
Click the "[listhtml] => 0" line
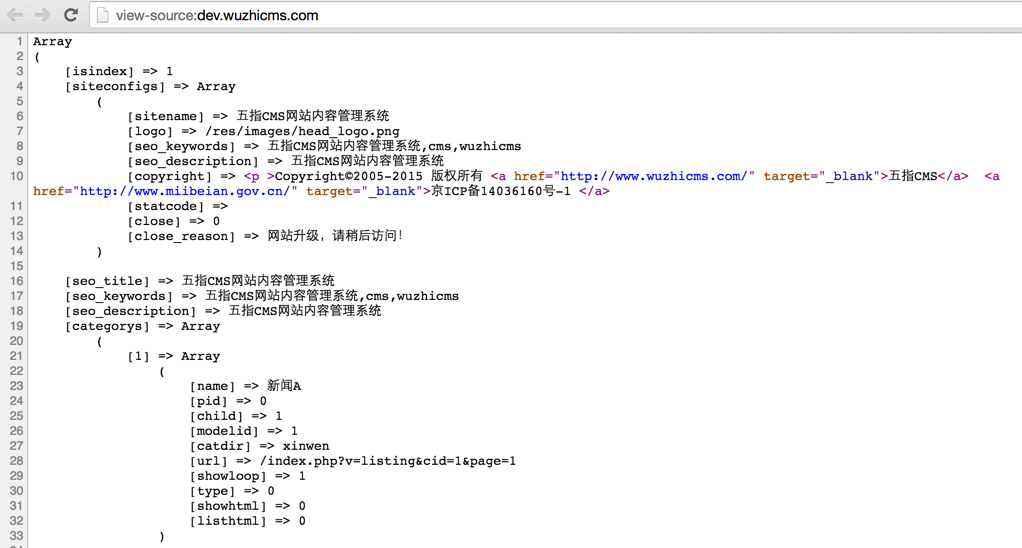coord(248,521)
